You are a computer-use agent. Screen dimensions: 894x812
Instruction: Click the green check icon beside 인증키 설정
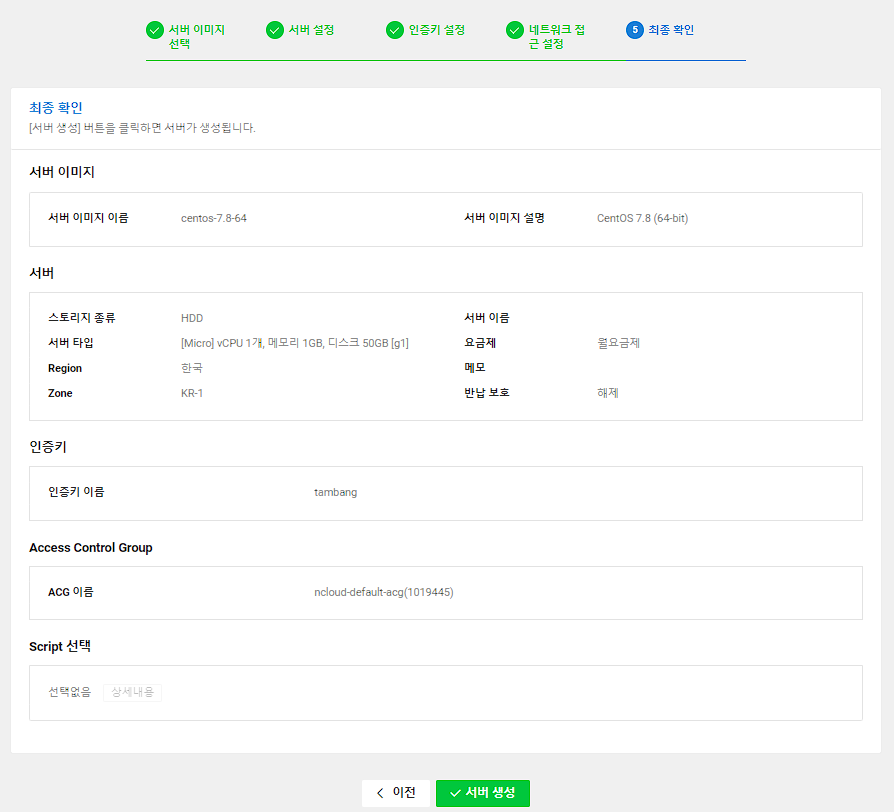click(395, 30)
